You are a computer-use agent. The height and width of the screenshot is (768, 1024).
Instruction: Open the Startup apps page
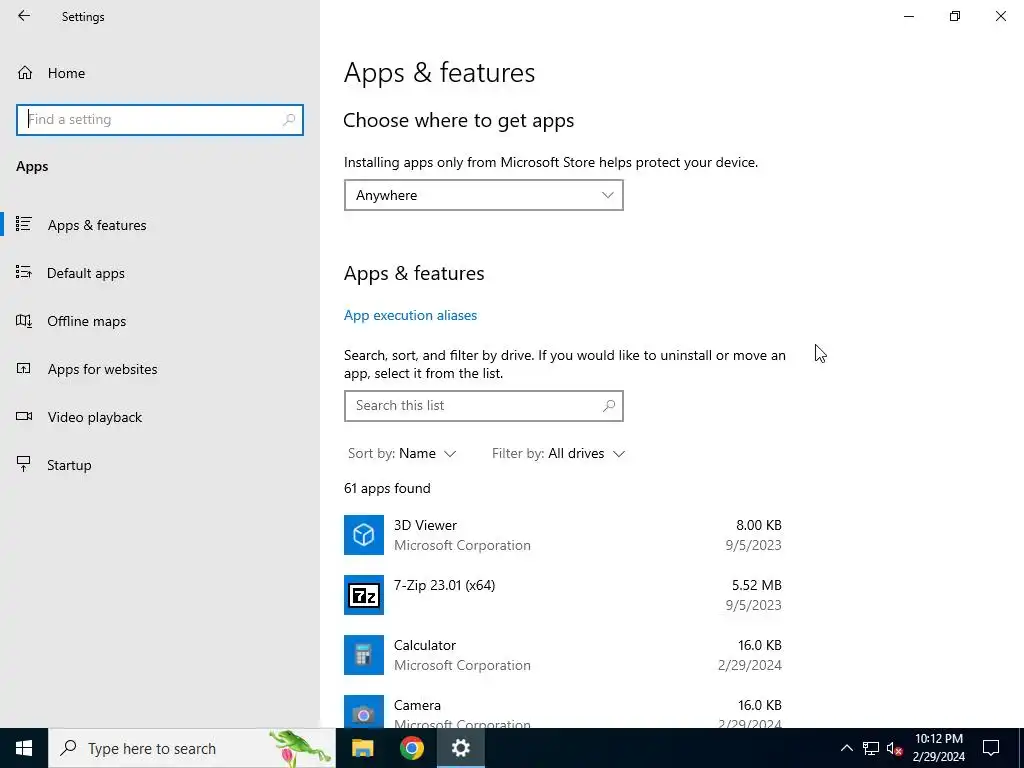(x=69, y=465)
